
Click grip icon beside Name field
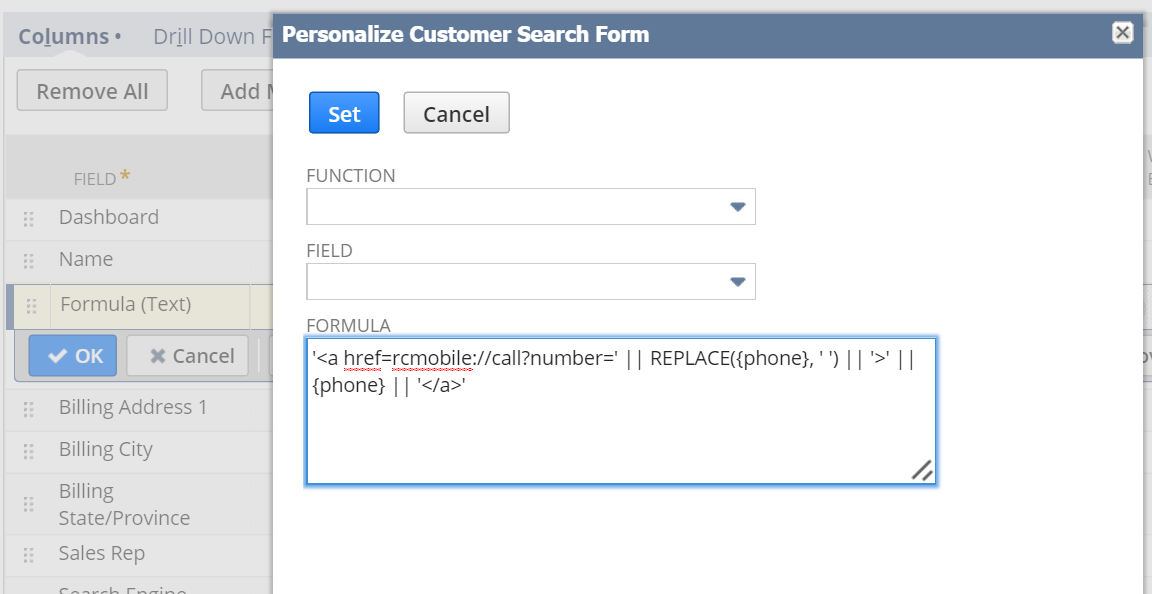pos(29,260)
